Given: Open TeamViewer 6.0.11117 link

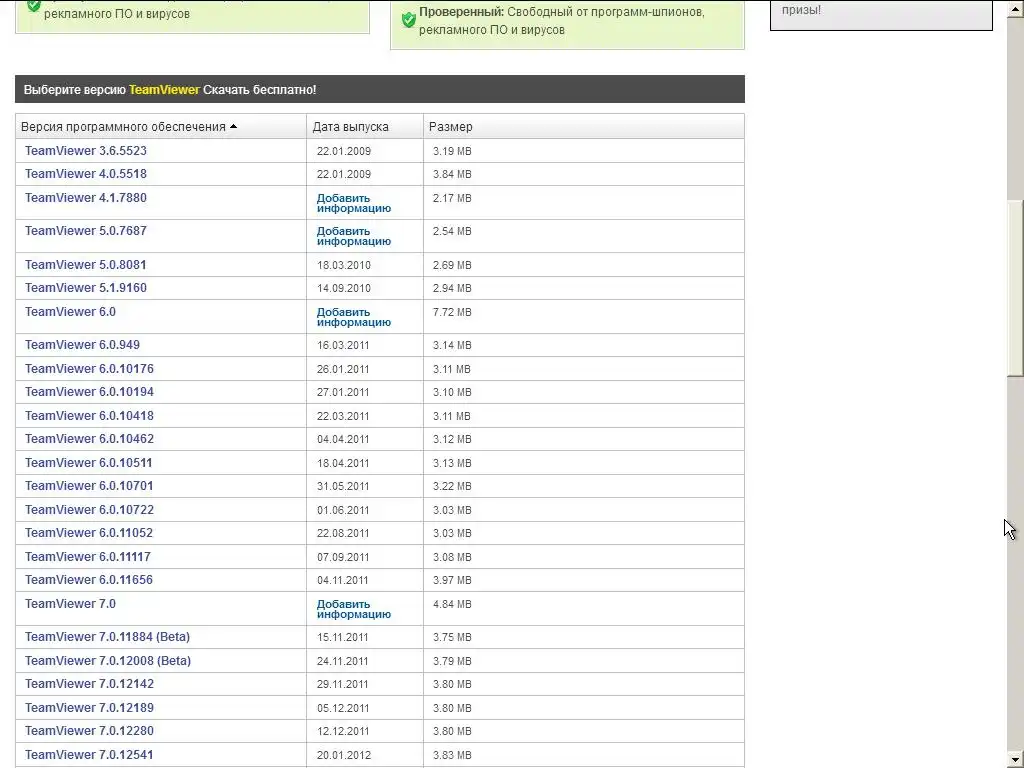Looking at the screenshot, I should (88, 556).
